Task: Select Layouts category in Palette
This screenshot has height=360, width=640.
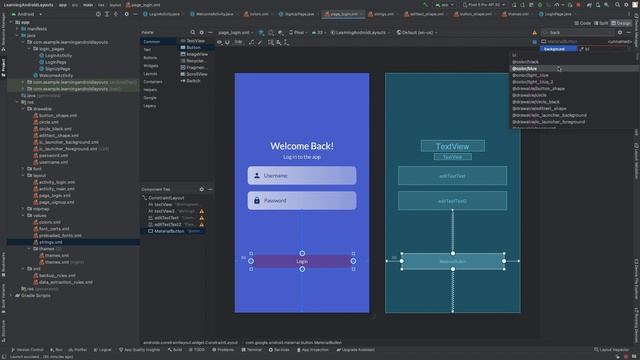Action: pyautogui.click(x=151, y=74)
